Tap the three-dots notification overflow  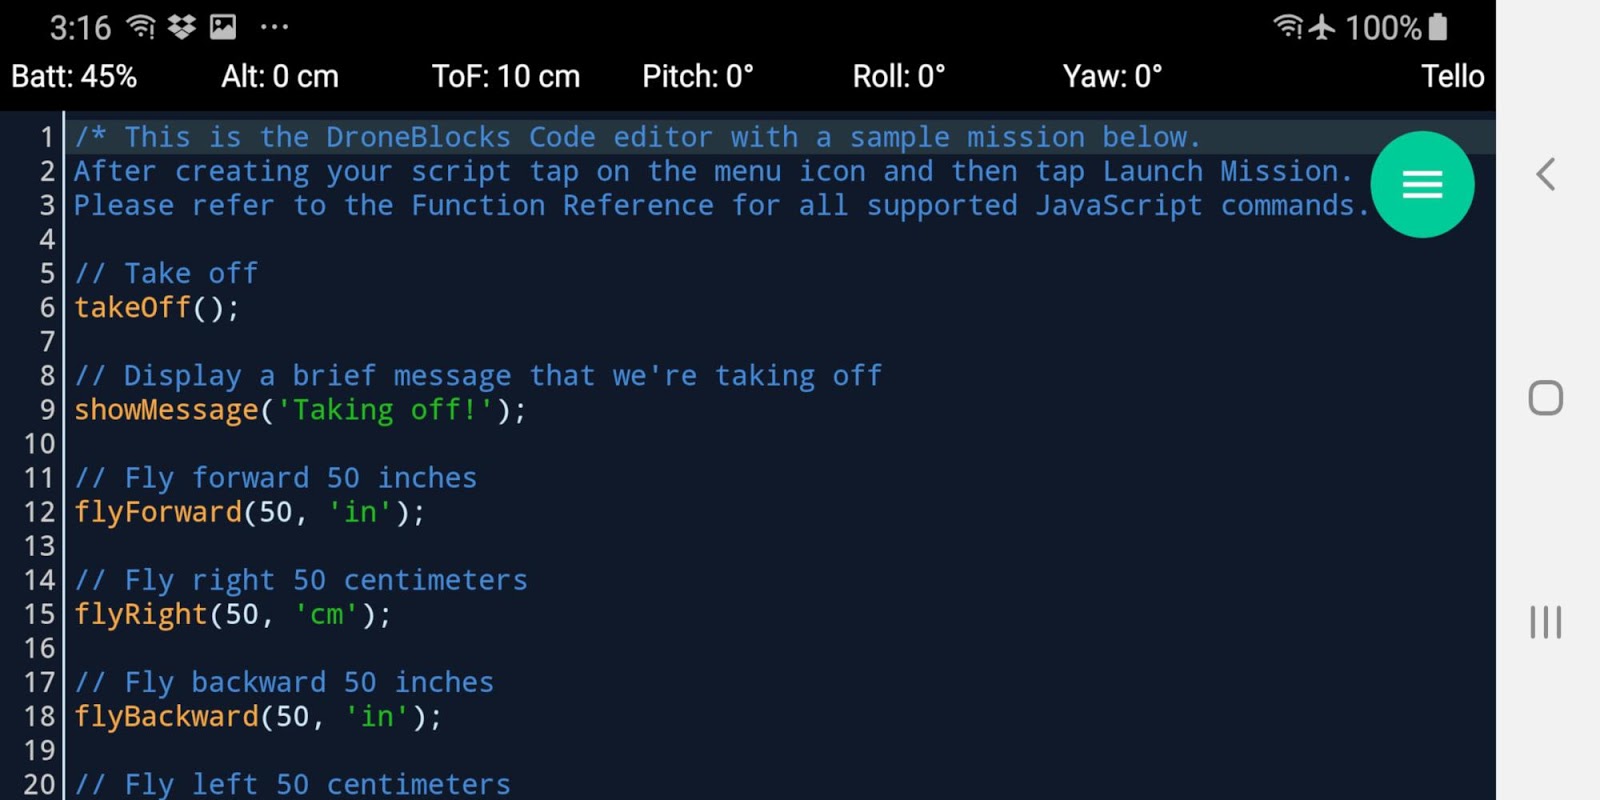coord(274,28)
